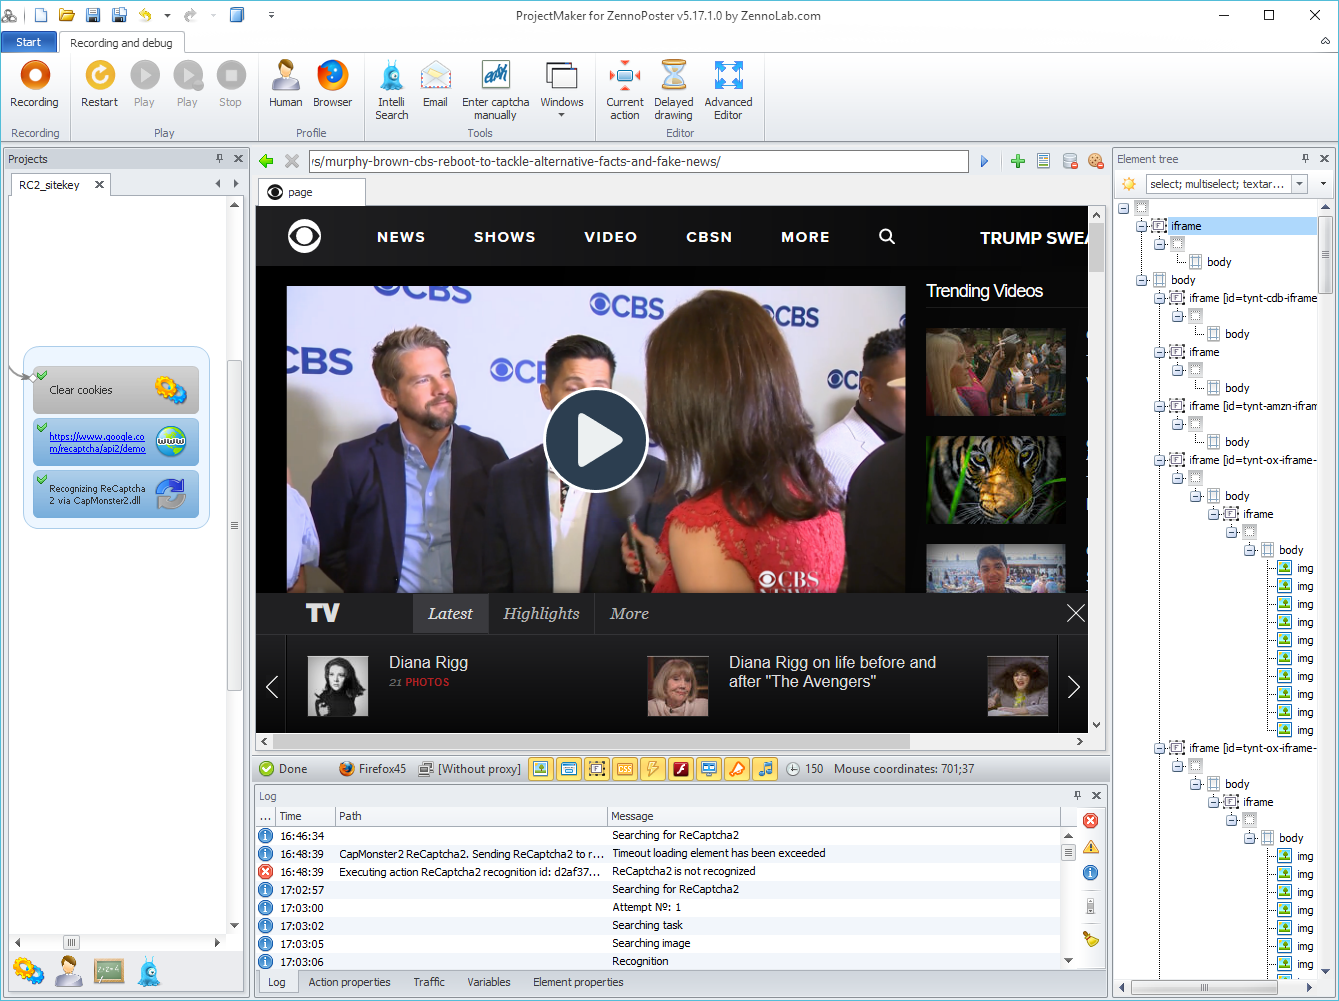Select Recognizing ReCaptcha 2 action block

click(x=116, y=494)
